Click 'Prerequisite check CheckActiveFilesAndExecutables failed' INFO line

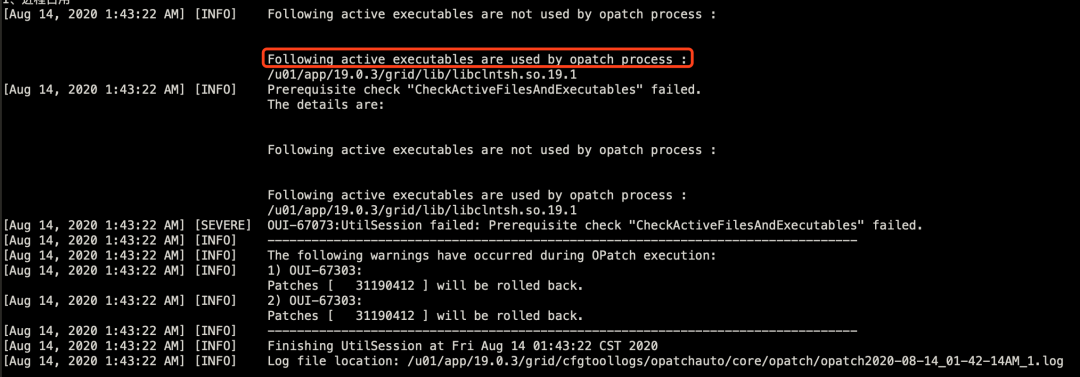[484, 90]
